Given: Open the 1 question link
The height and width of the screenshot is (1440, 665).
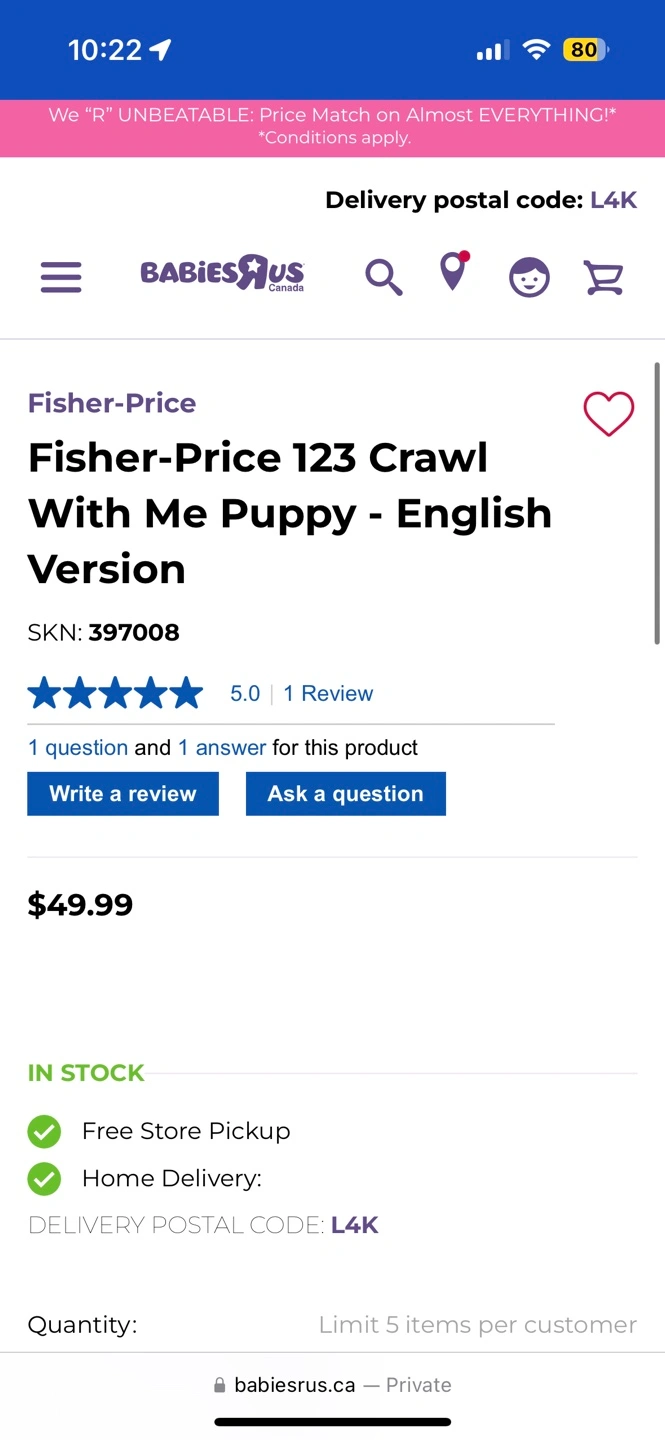Looking at the screenshot, I should point(78,748).
